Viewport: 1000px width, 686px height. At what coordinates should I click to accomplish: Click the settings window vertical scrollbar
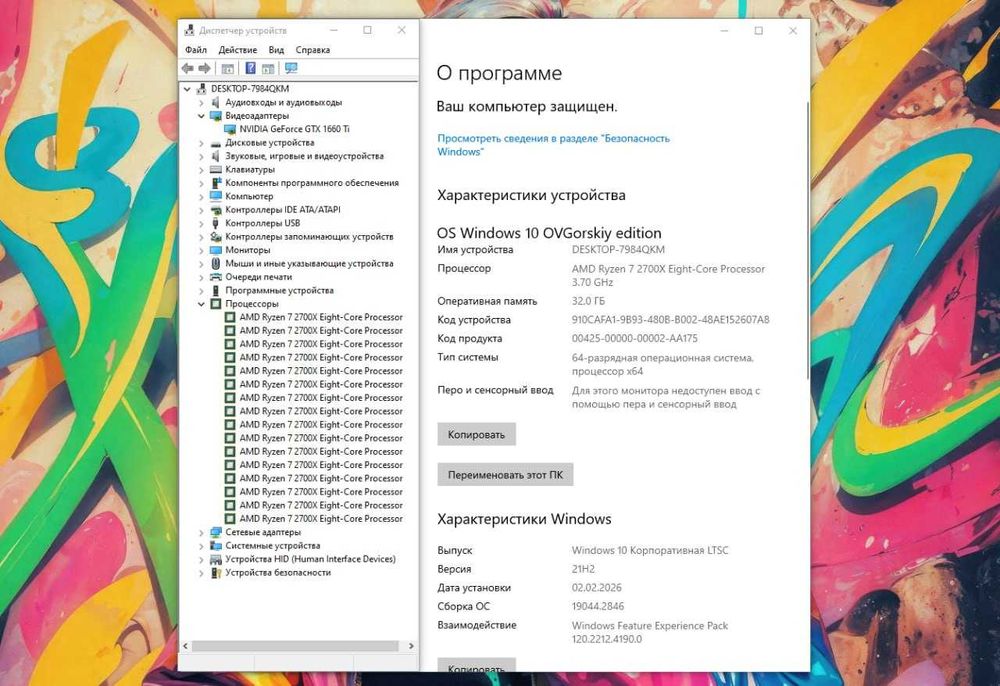tap(808, 239)
